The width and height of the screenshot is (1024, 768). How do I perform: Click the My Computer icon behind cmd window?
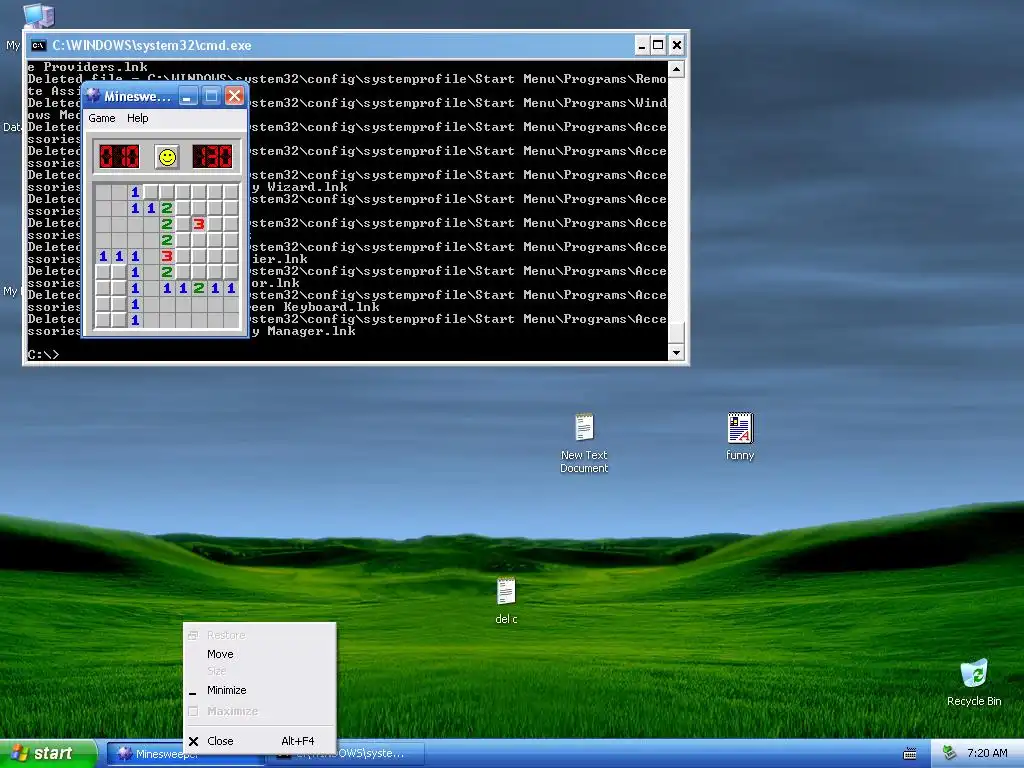(x=39, y=16)
